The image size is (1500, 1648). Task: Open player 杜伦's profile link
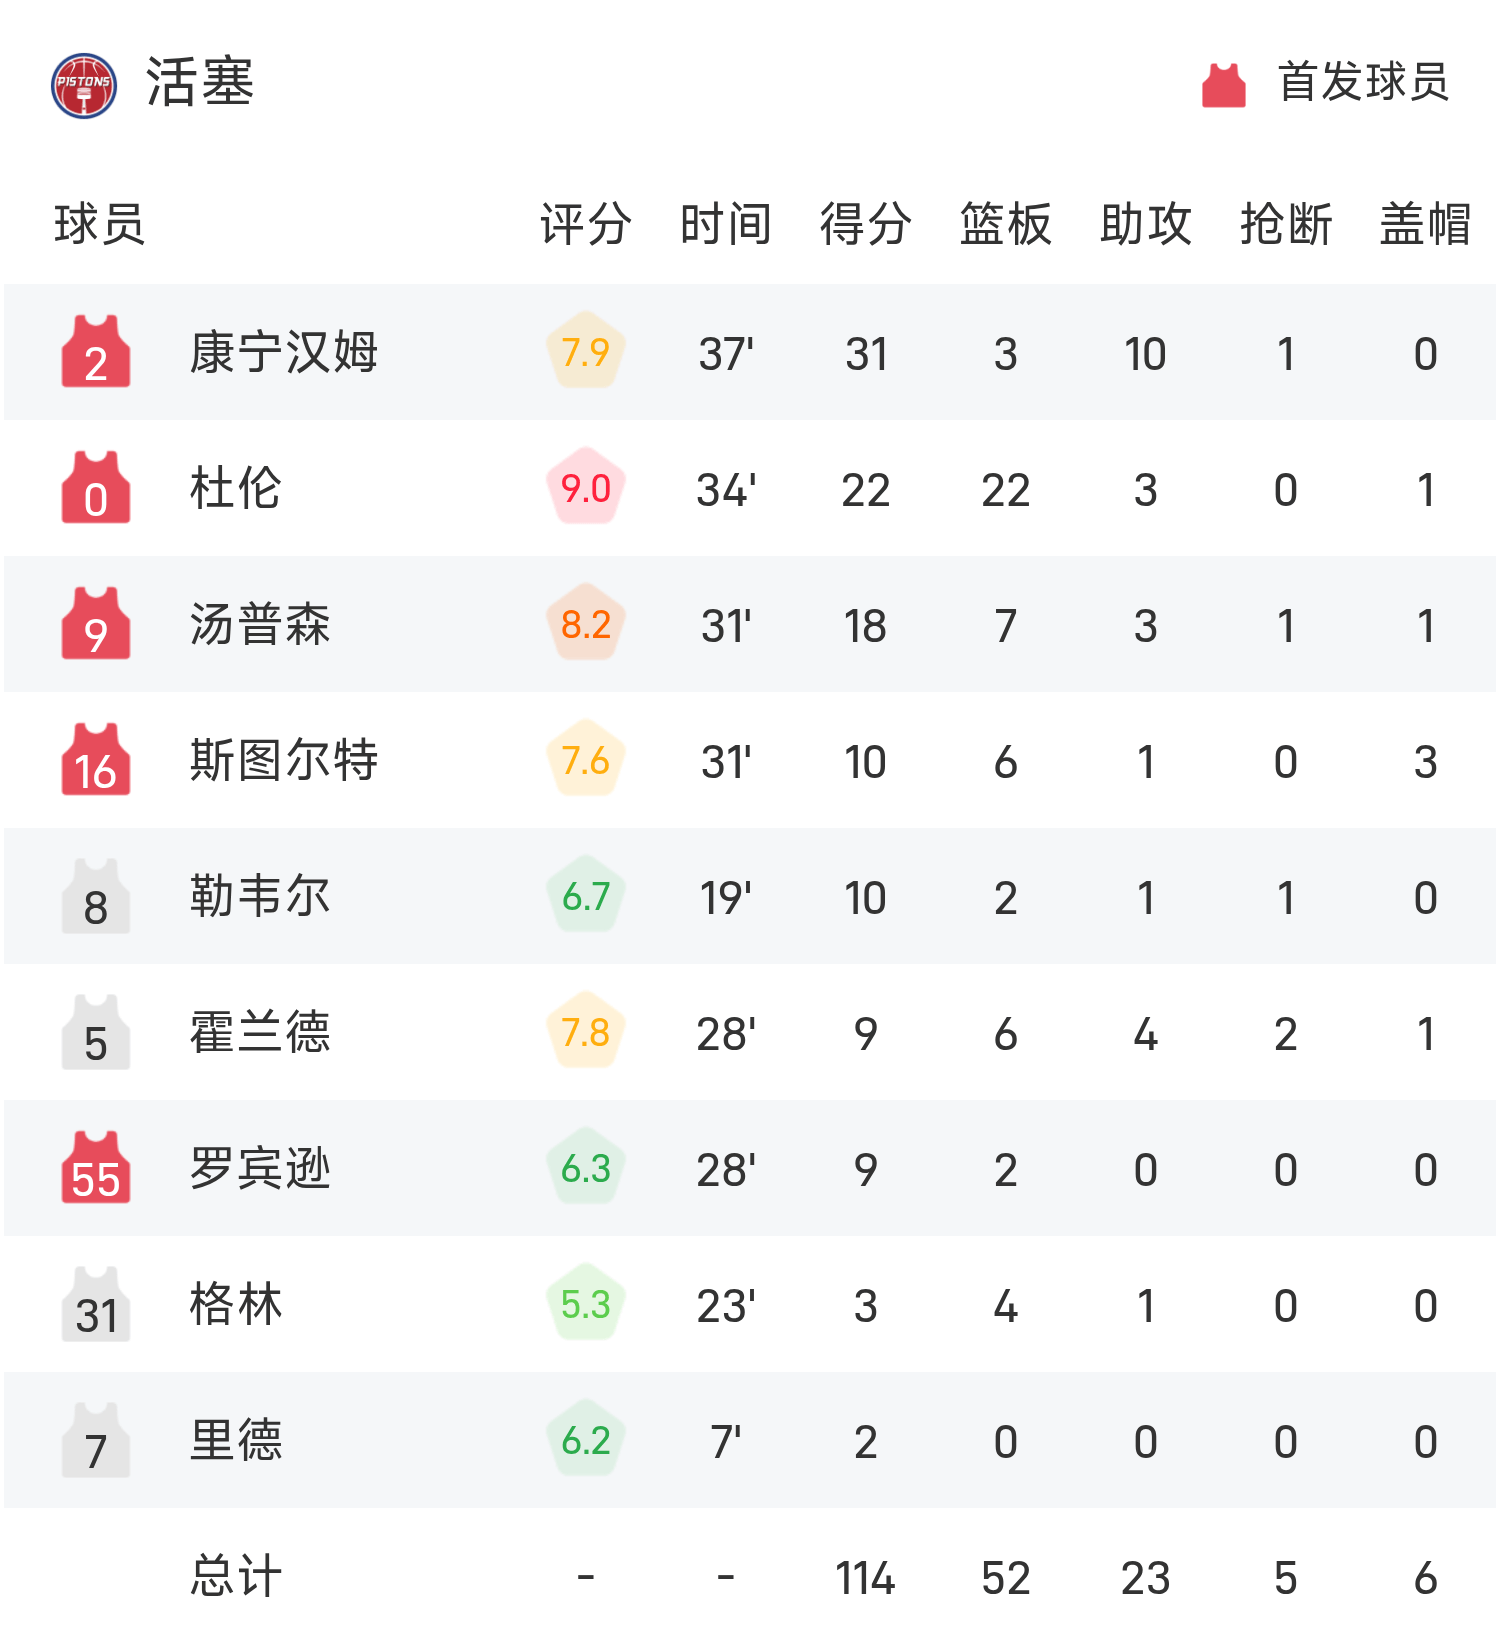tap(236, 489)
